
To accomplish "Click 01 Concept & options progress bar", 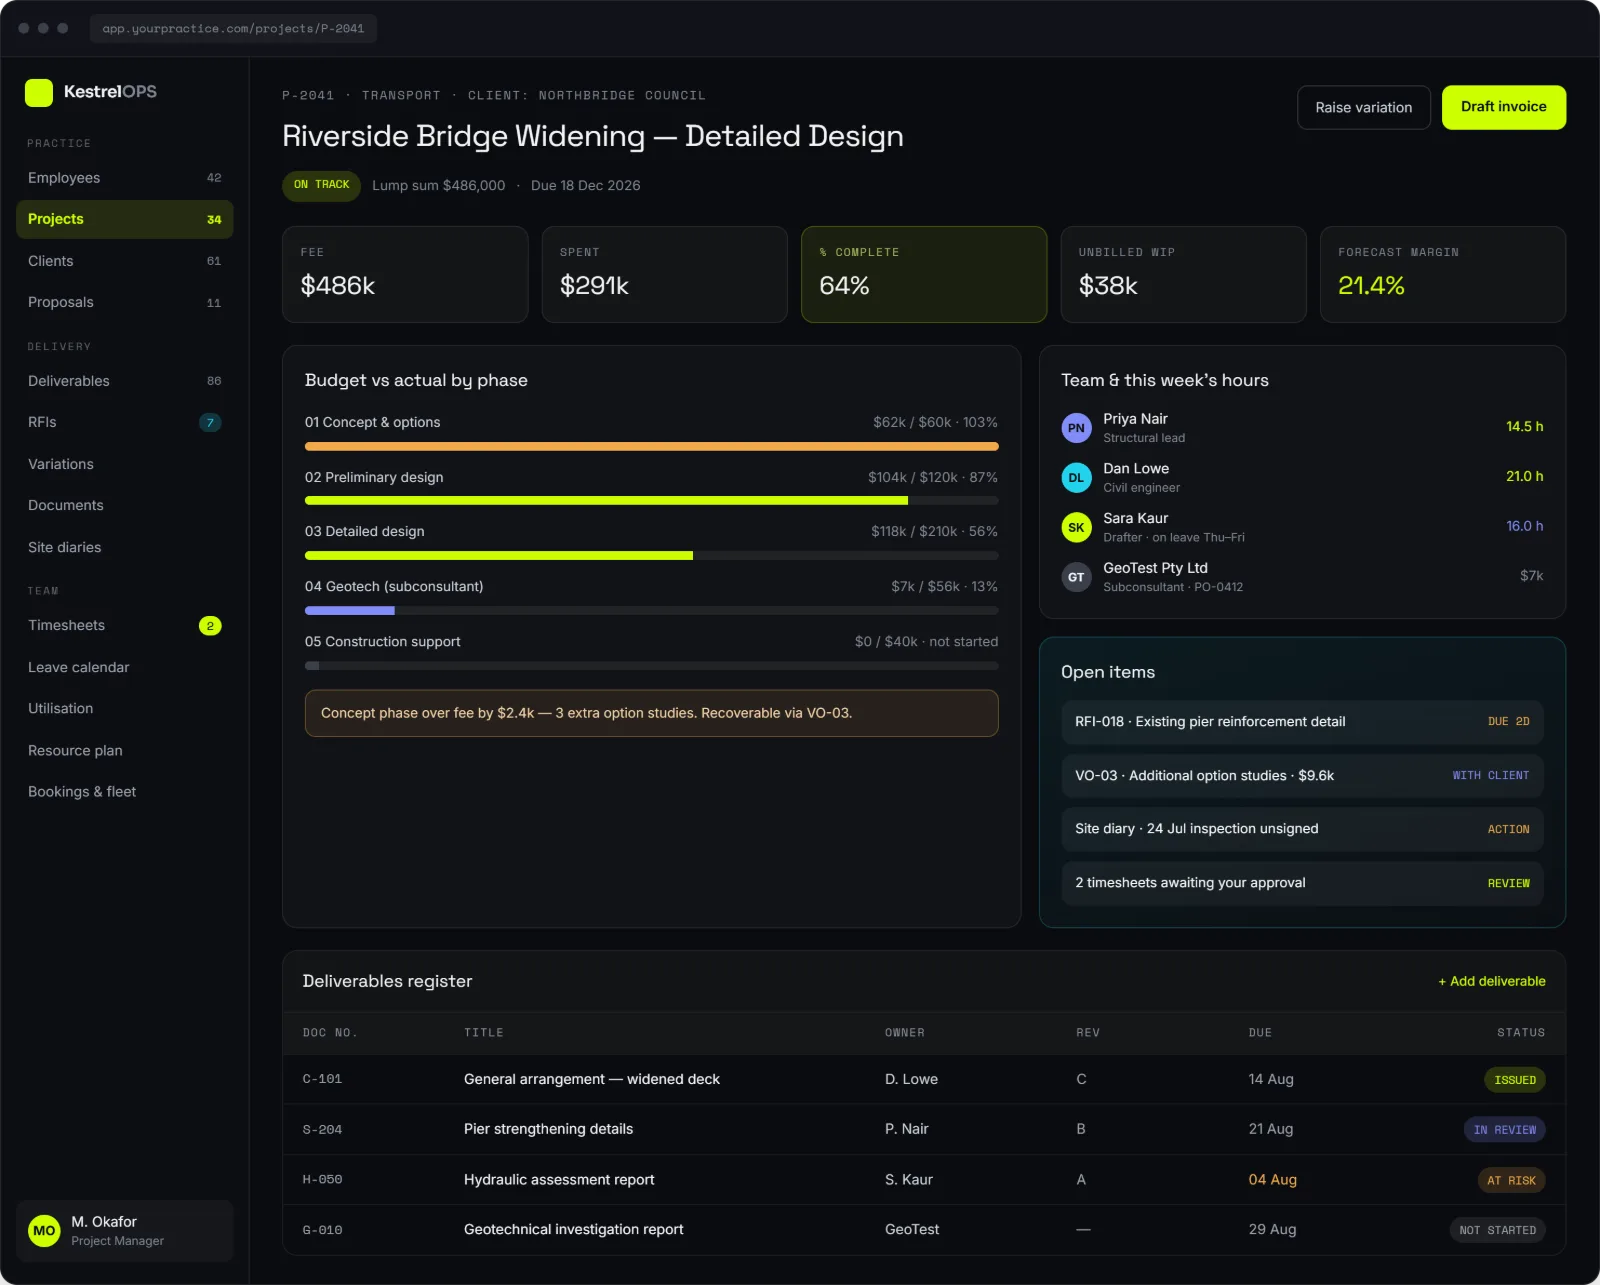I will (x=651, y=446).
